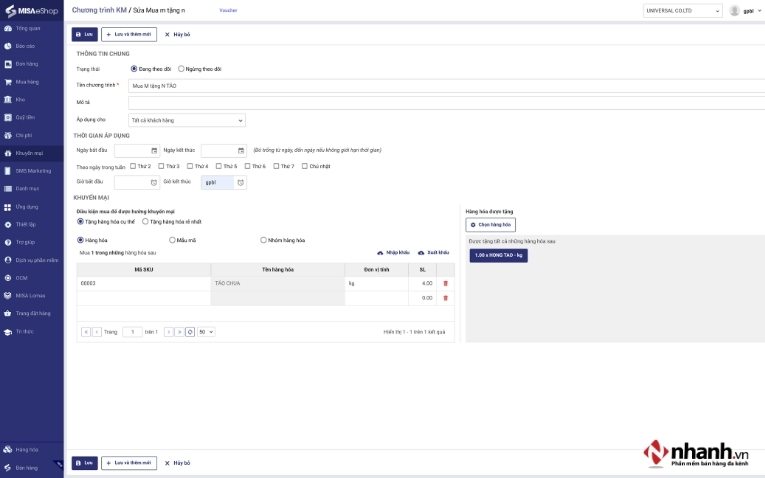Tick the Thứ 2 weekday checkbox
The image size is (765, 478).
(133, 166)
